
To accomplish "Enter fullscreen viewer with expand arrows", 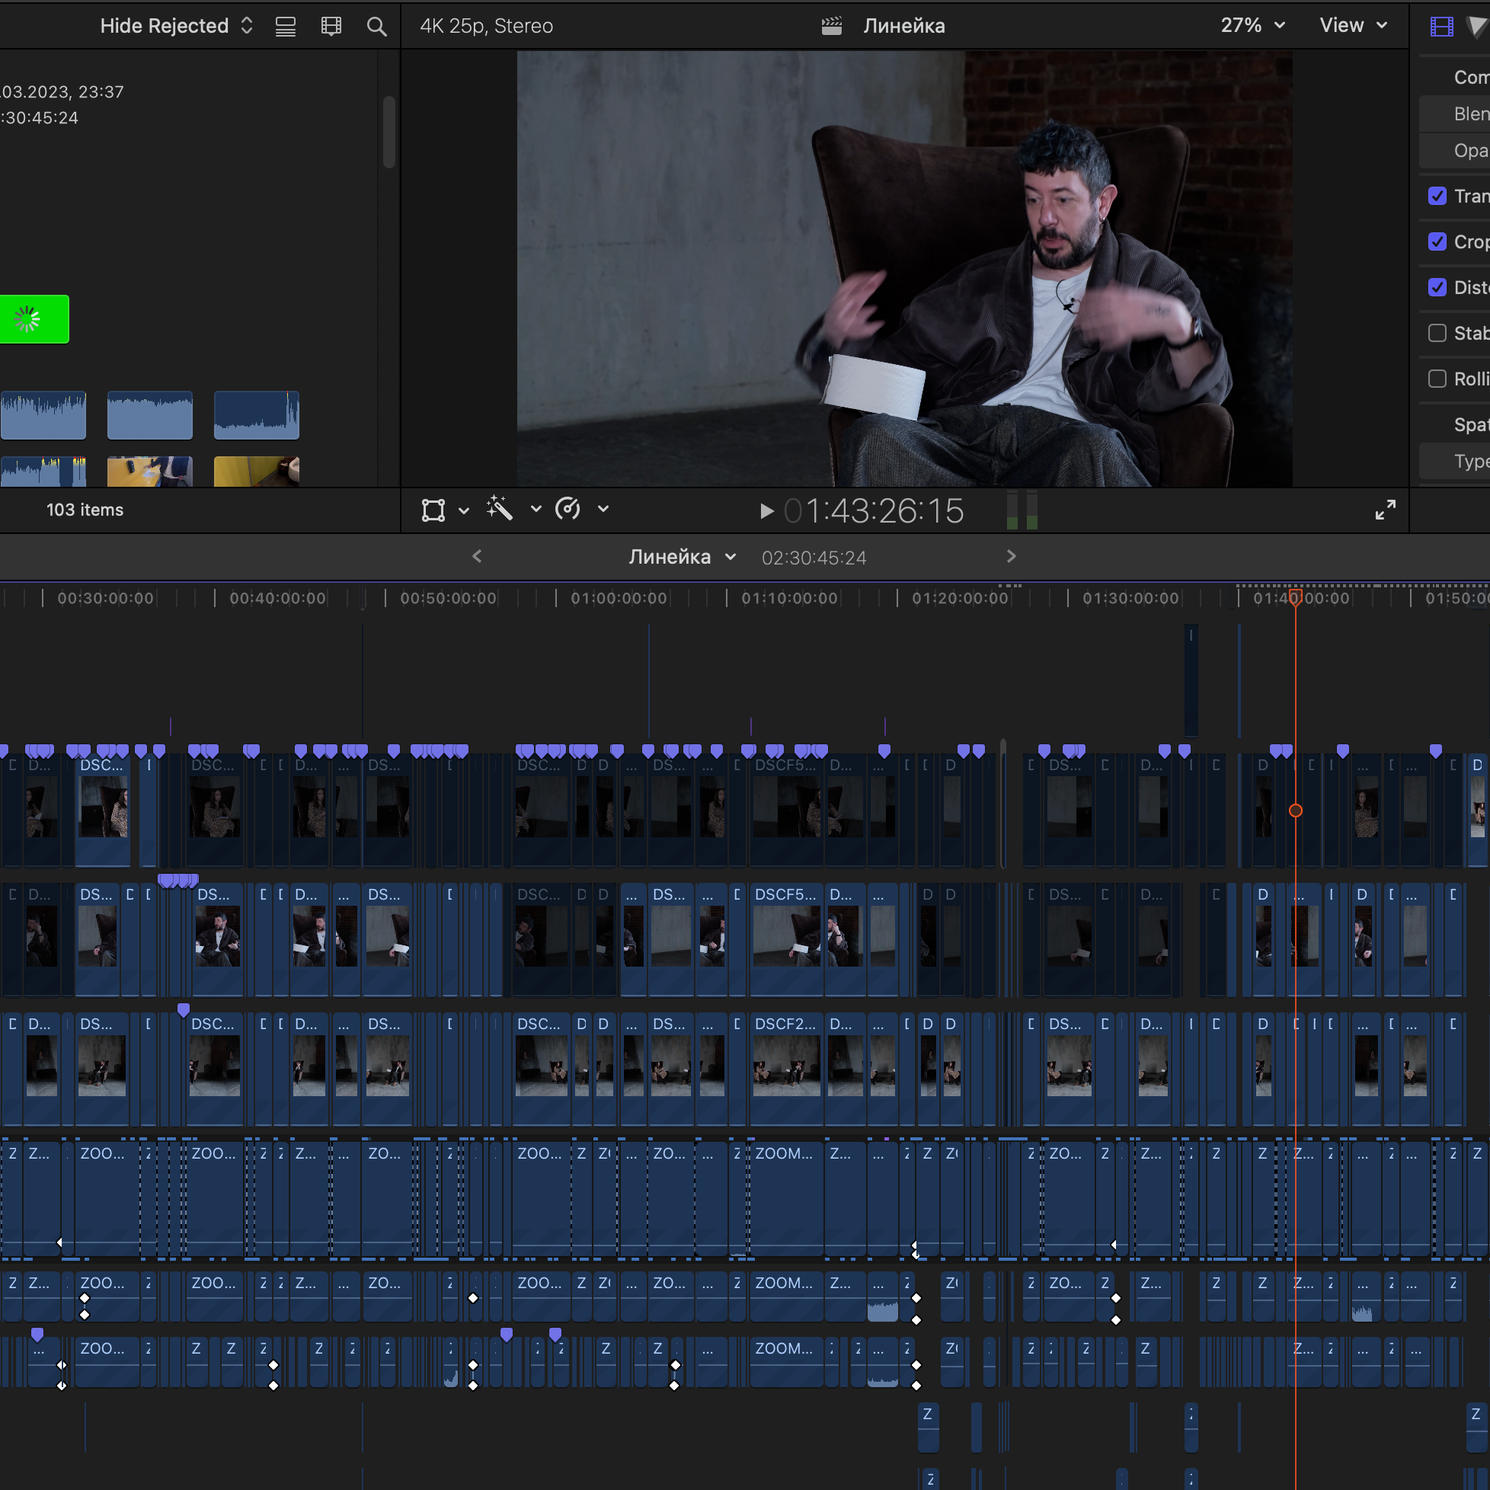I will 1385,510.
